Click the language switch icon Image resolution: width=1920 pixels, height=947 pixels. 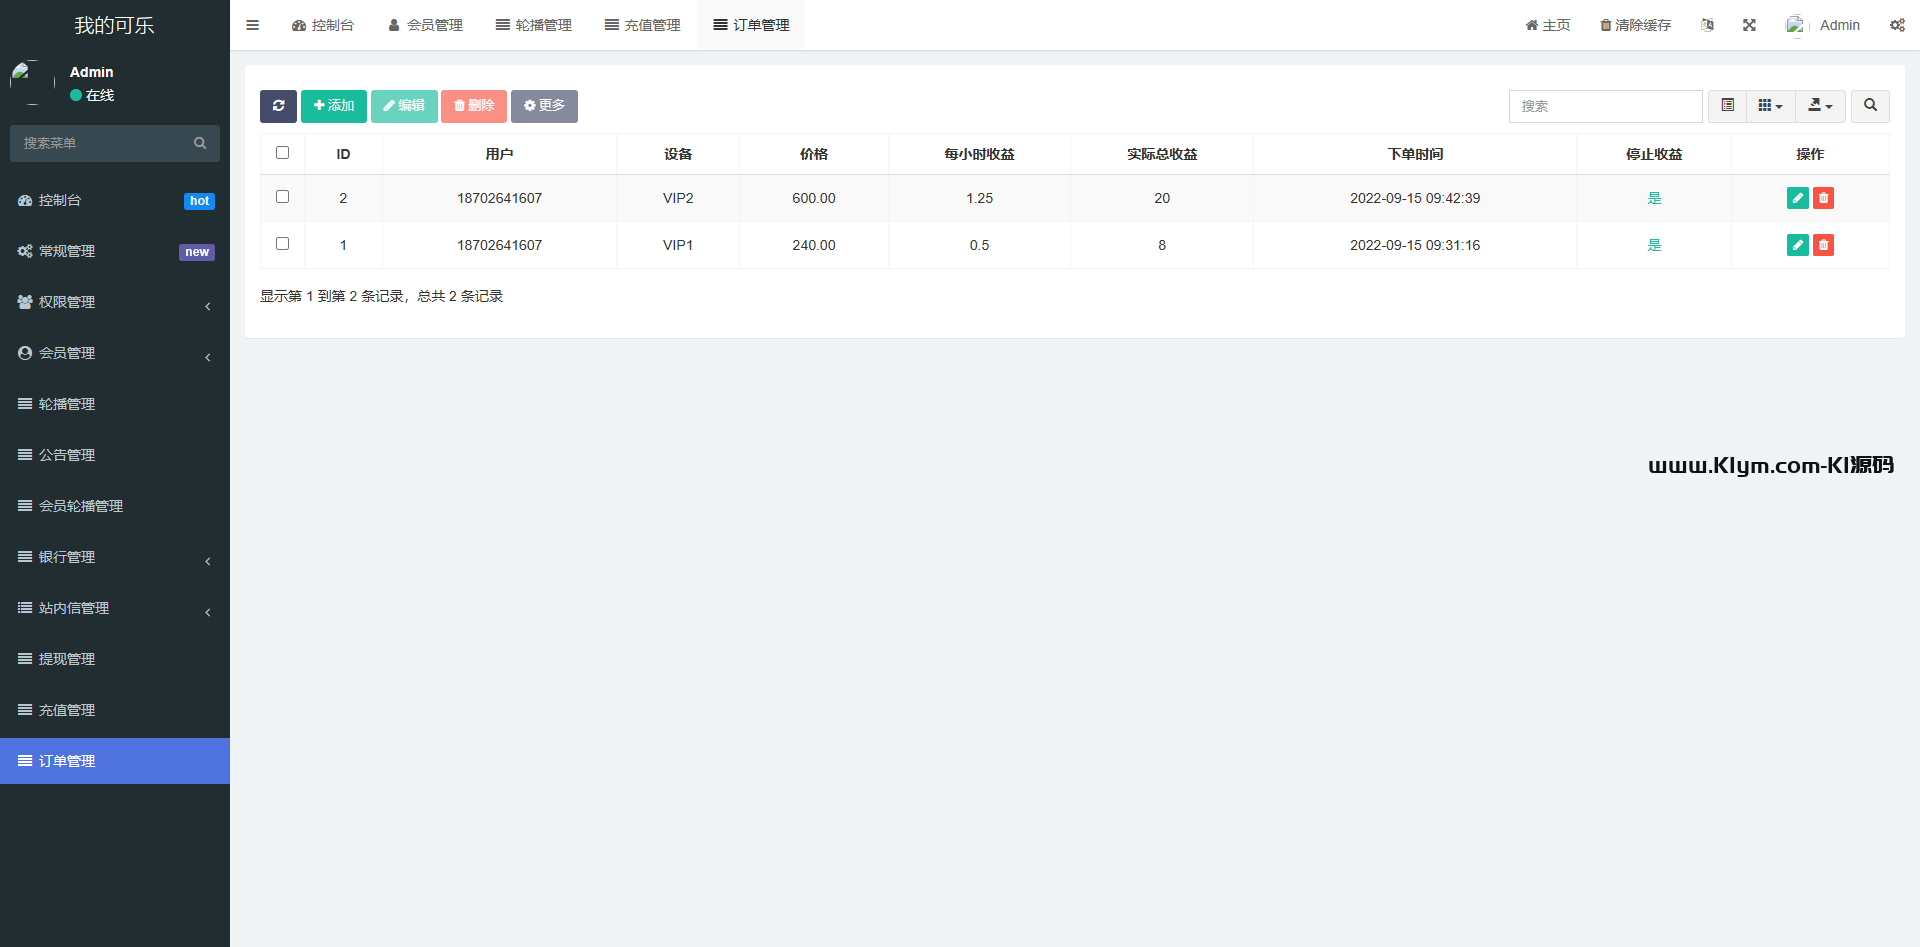[x=1707, y=25]
